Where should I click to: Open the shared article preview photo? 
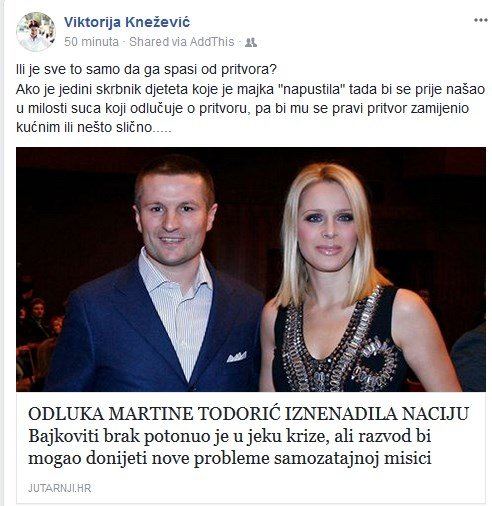(x=251, y=269)
